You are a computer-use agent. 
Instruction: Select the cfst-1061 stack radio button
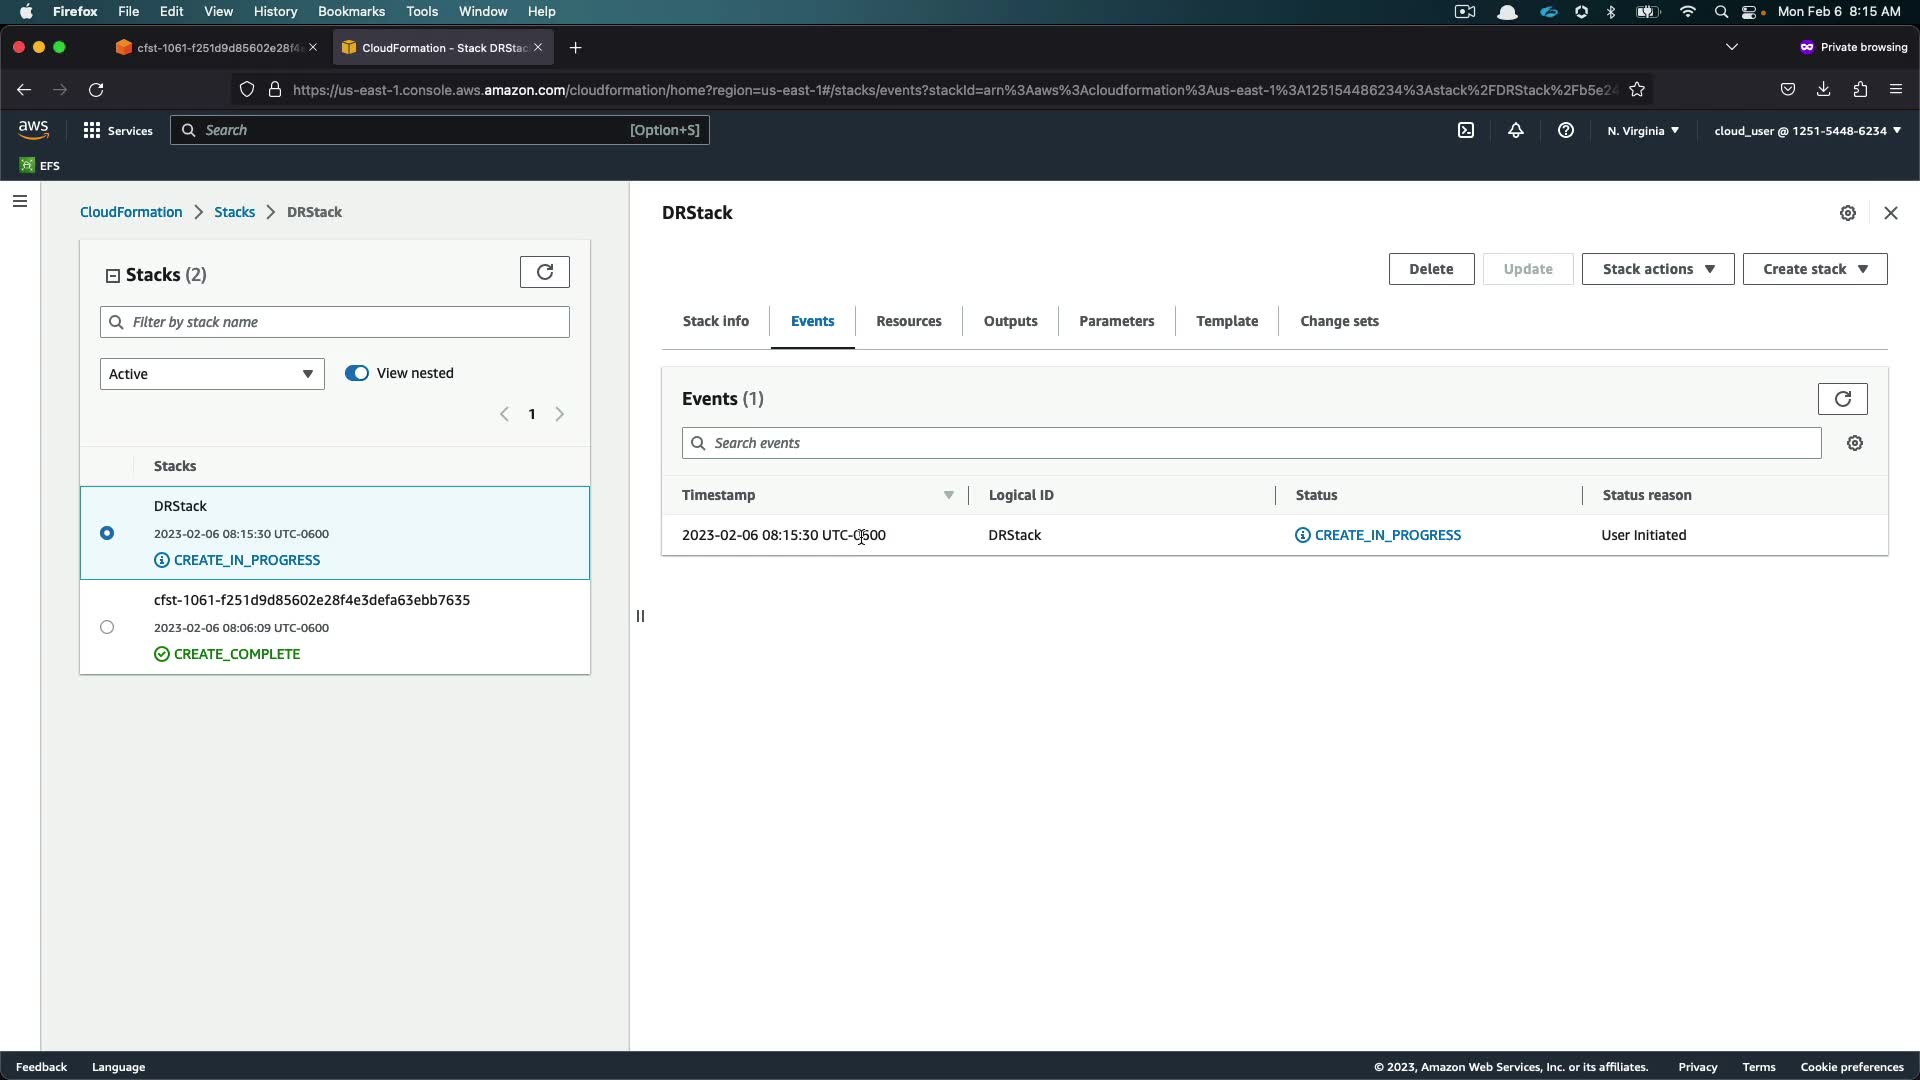pyautogui.click(x=107, y=627)
